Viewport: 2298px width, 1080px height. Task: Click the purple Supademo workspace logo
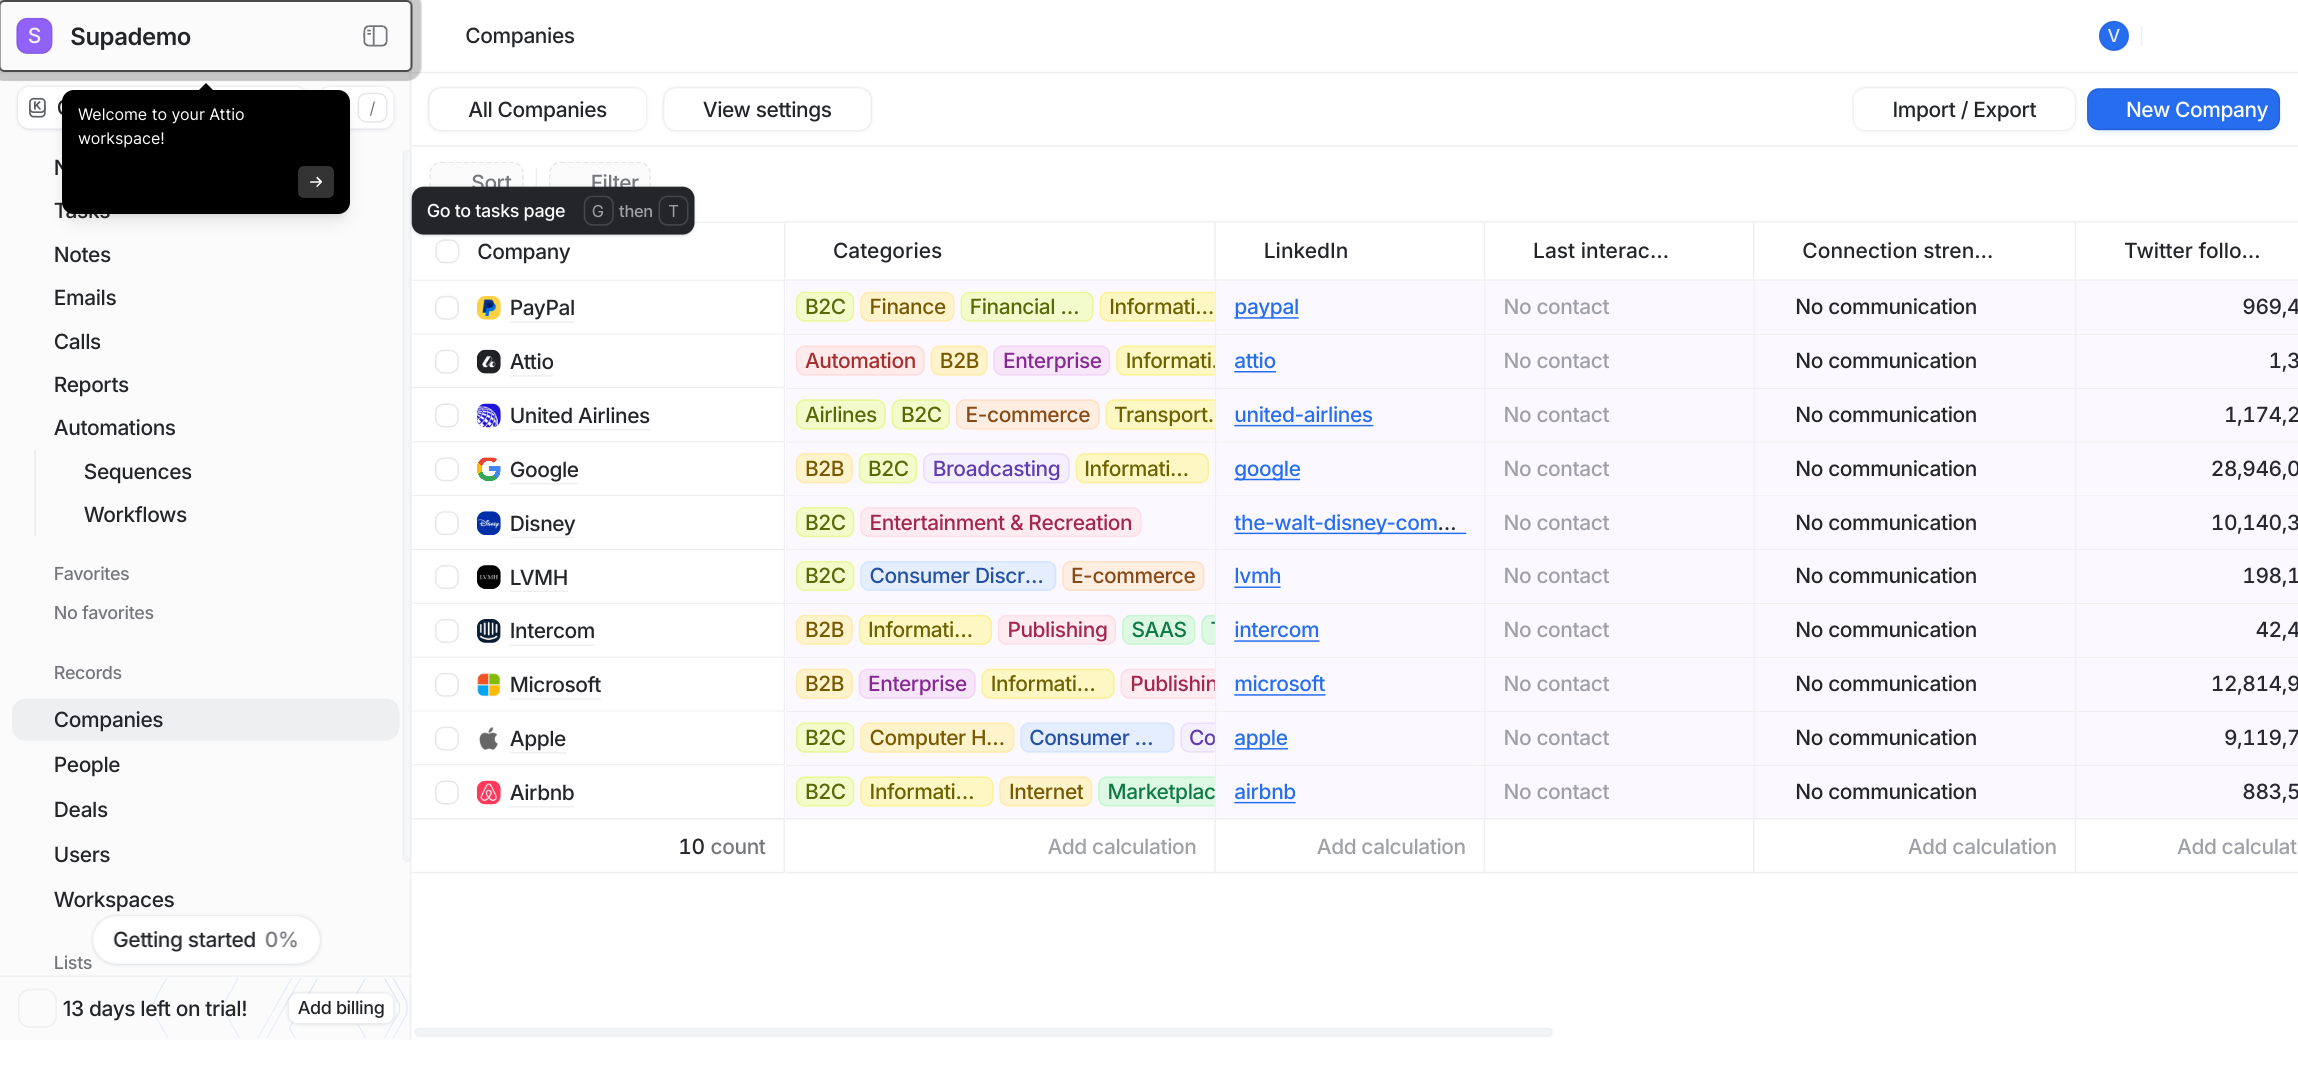(x=35, y=36)
